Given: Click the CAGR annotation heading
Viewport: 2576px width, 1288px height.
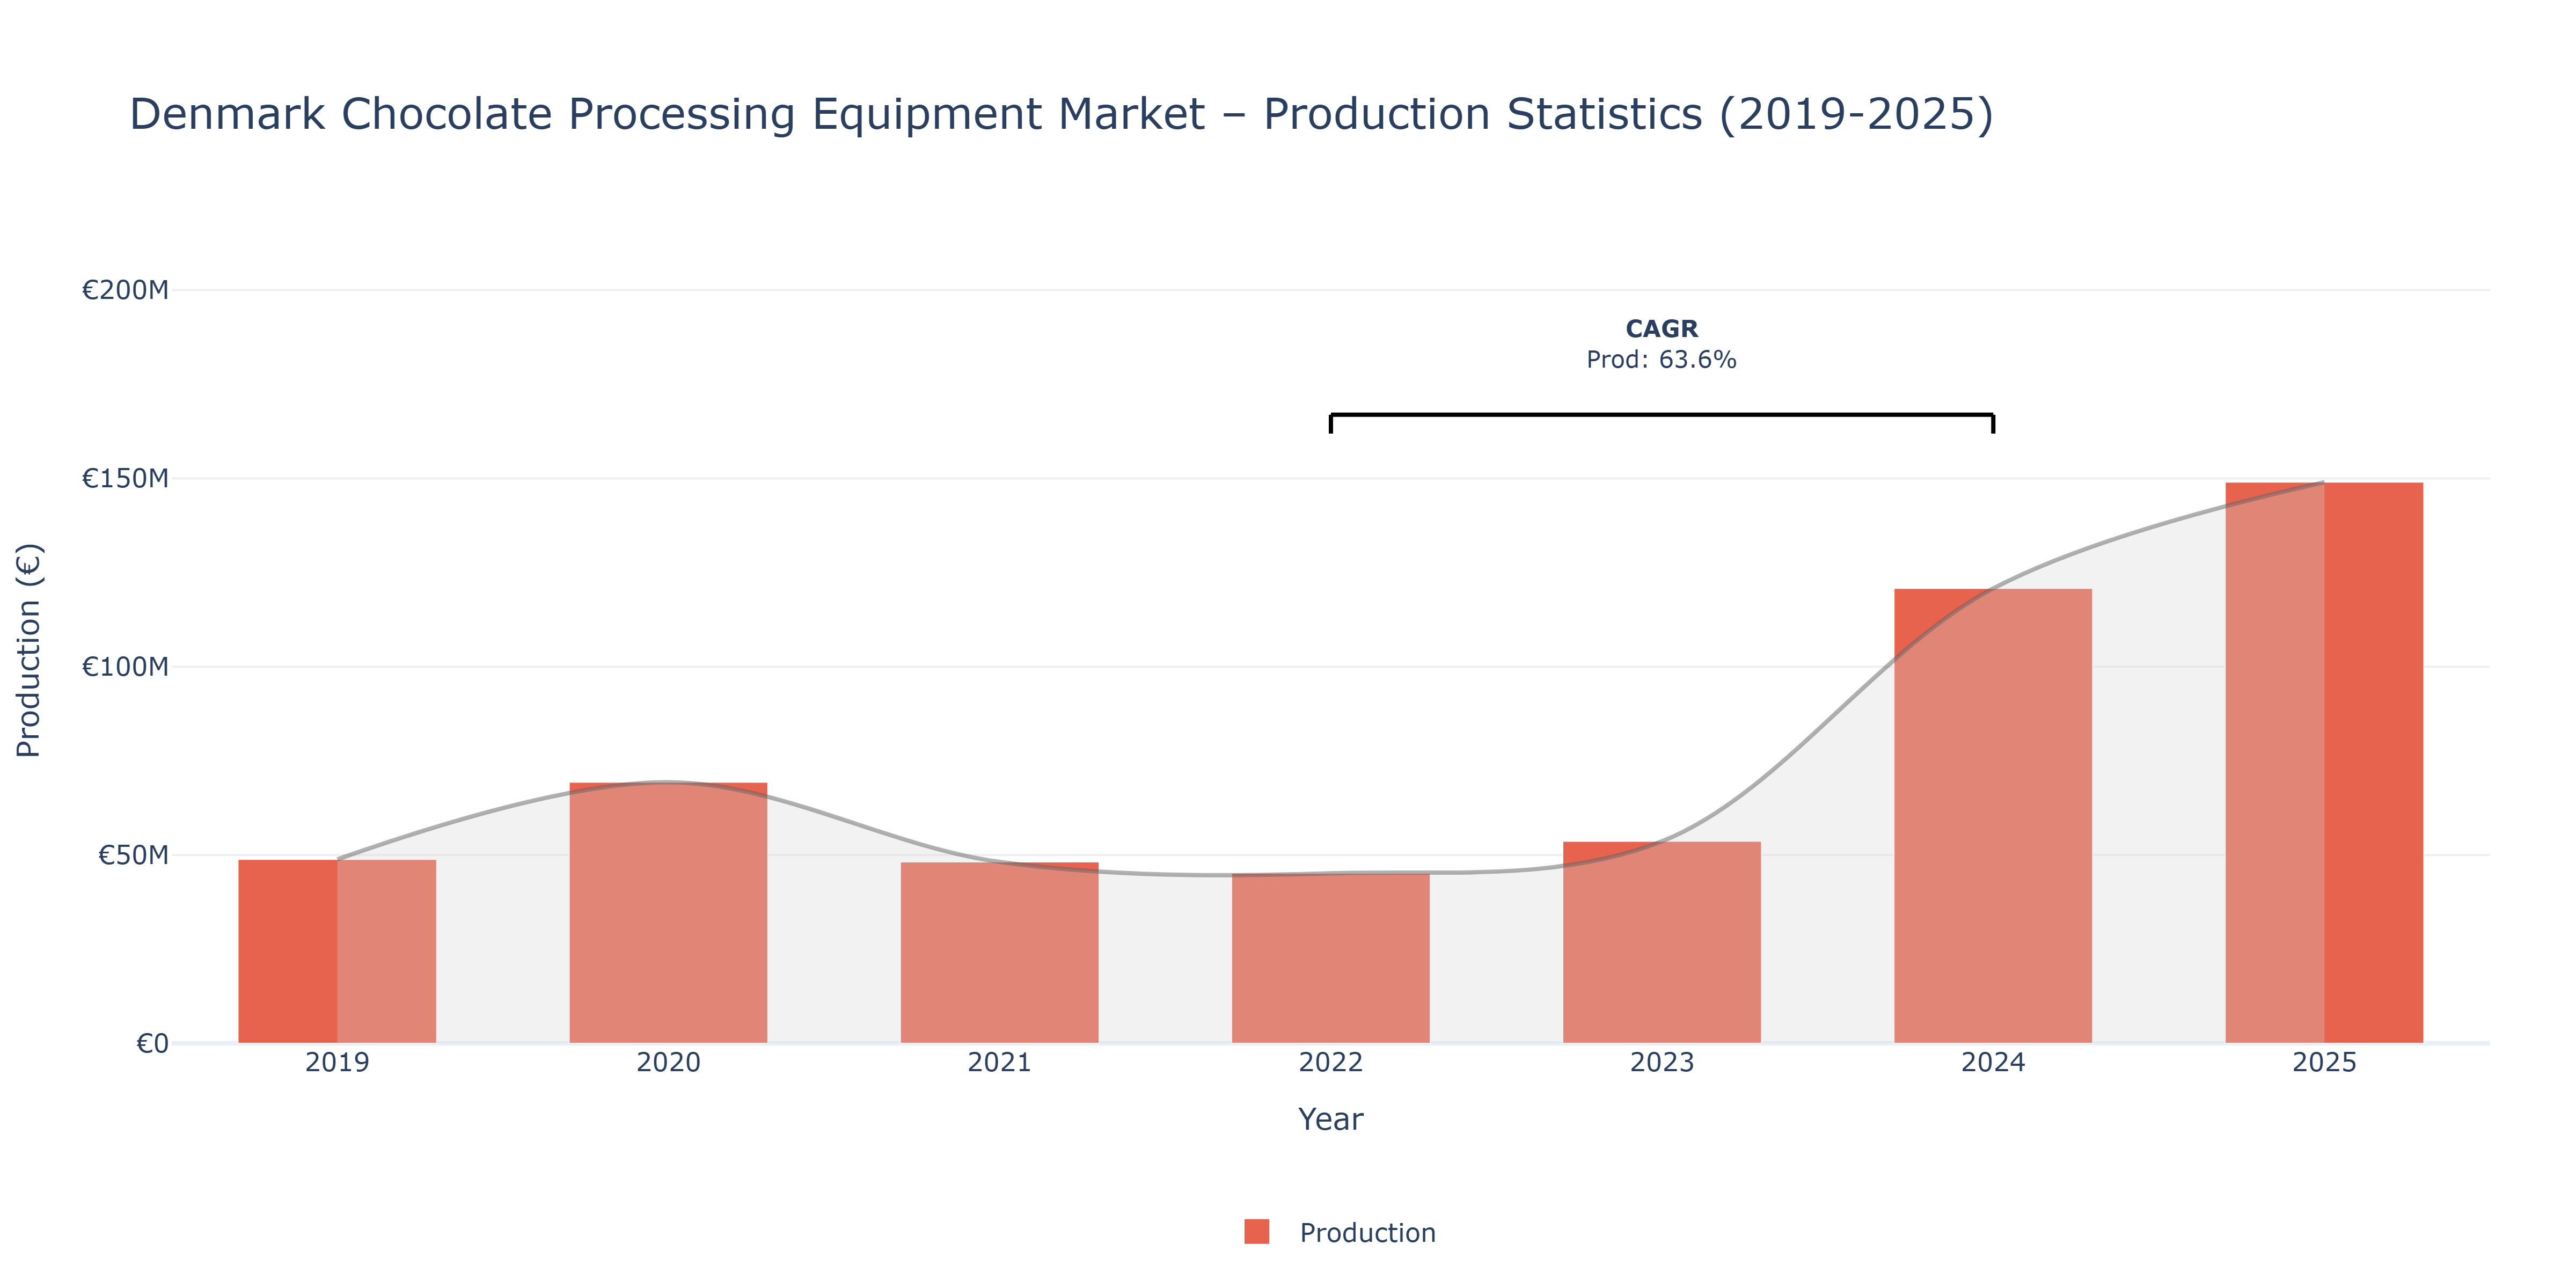Looking at the screenshot, I should (x=1661, y=329).
